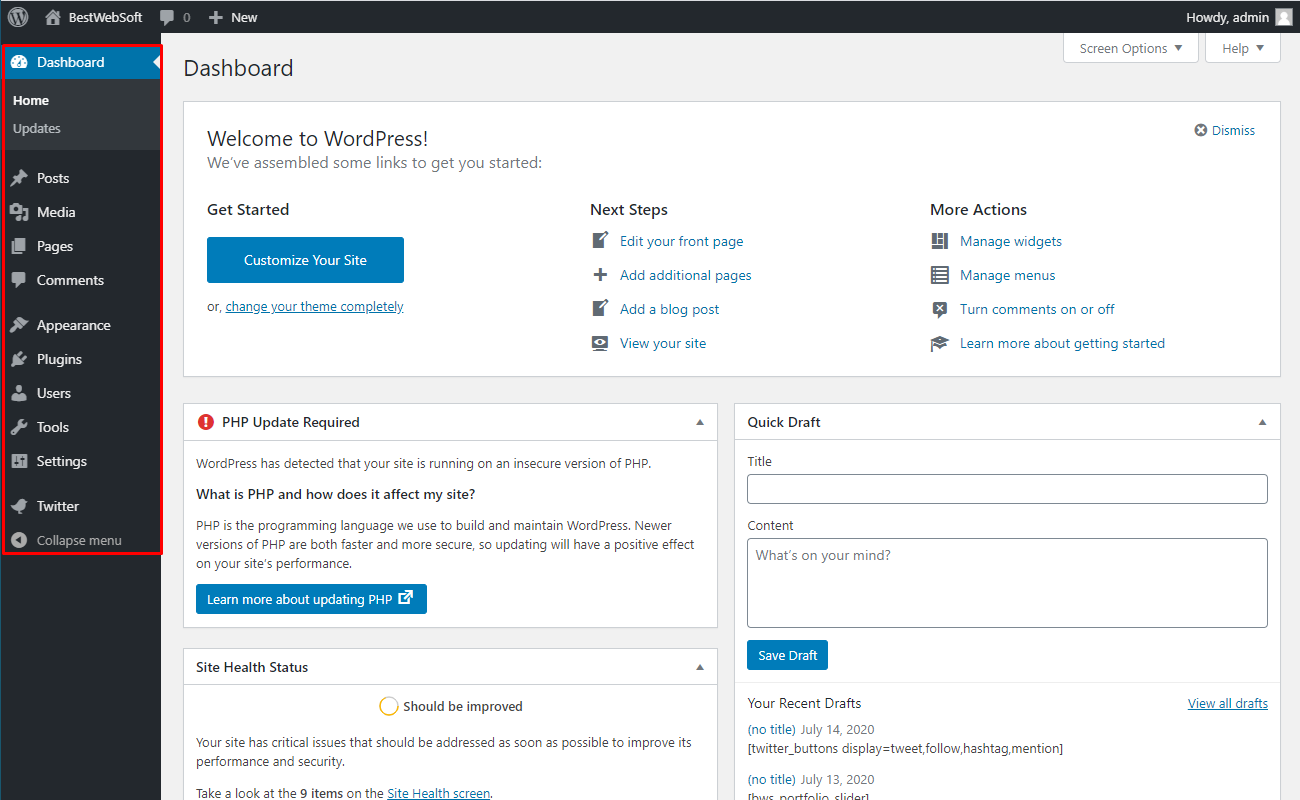Click the plus icon beside New
The width and height of the screenshot is (1300, 800).
coord(215,17)
